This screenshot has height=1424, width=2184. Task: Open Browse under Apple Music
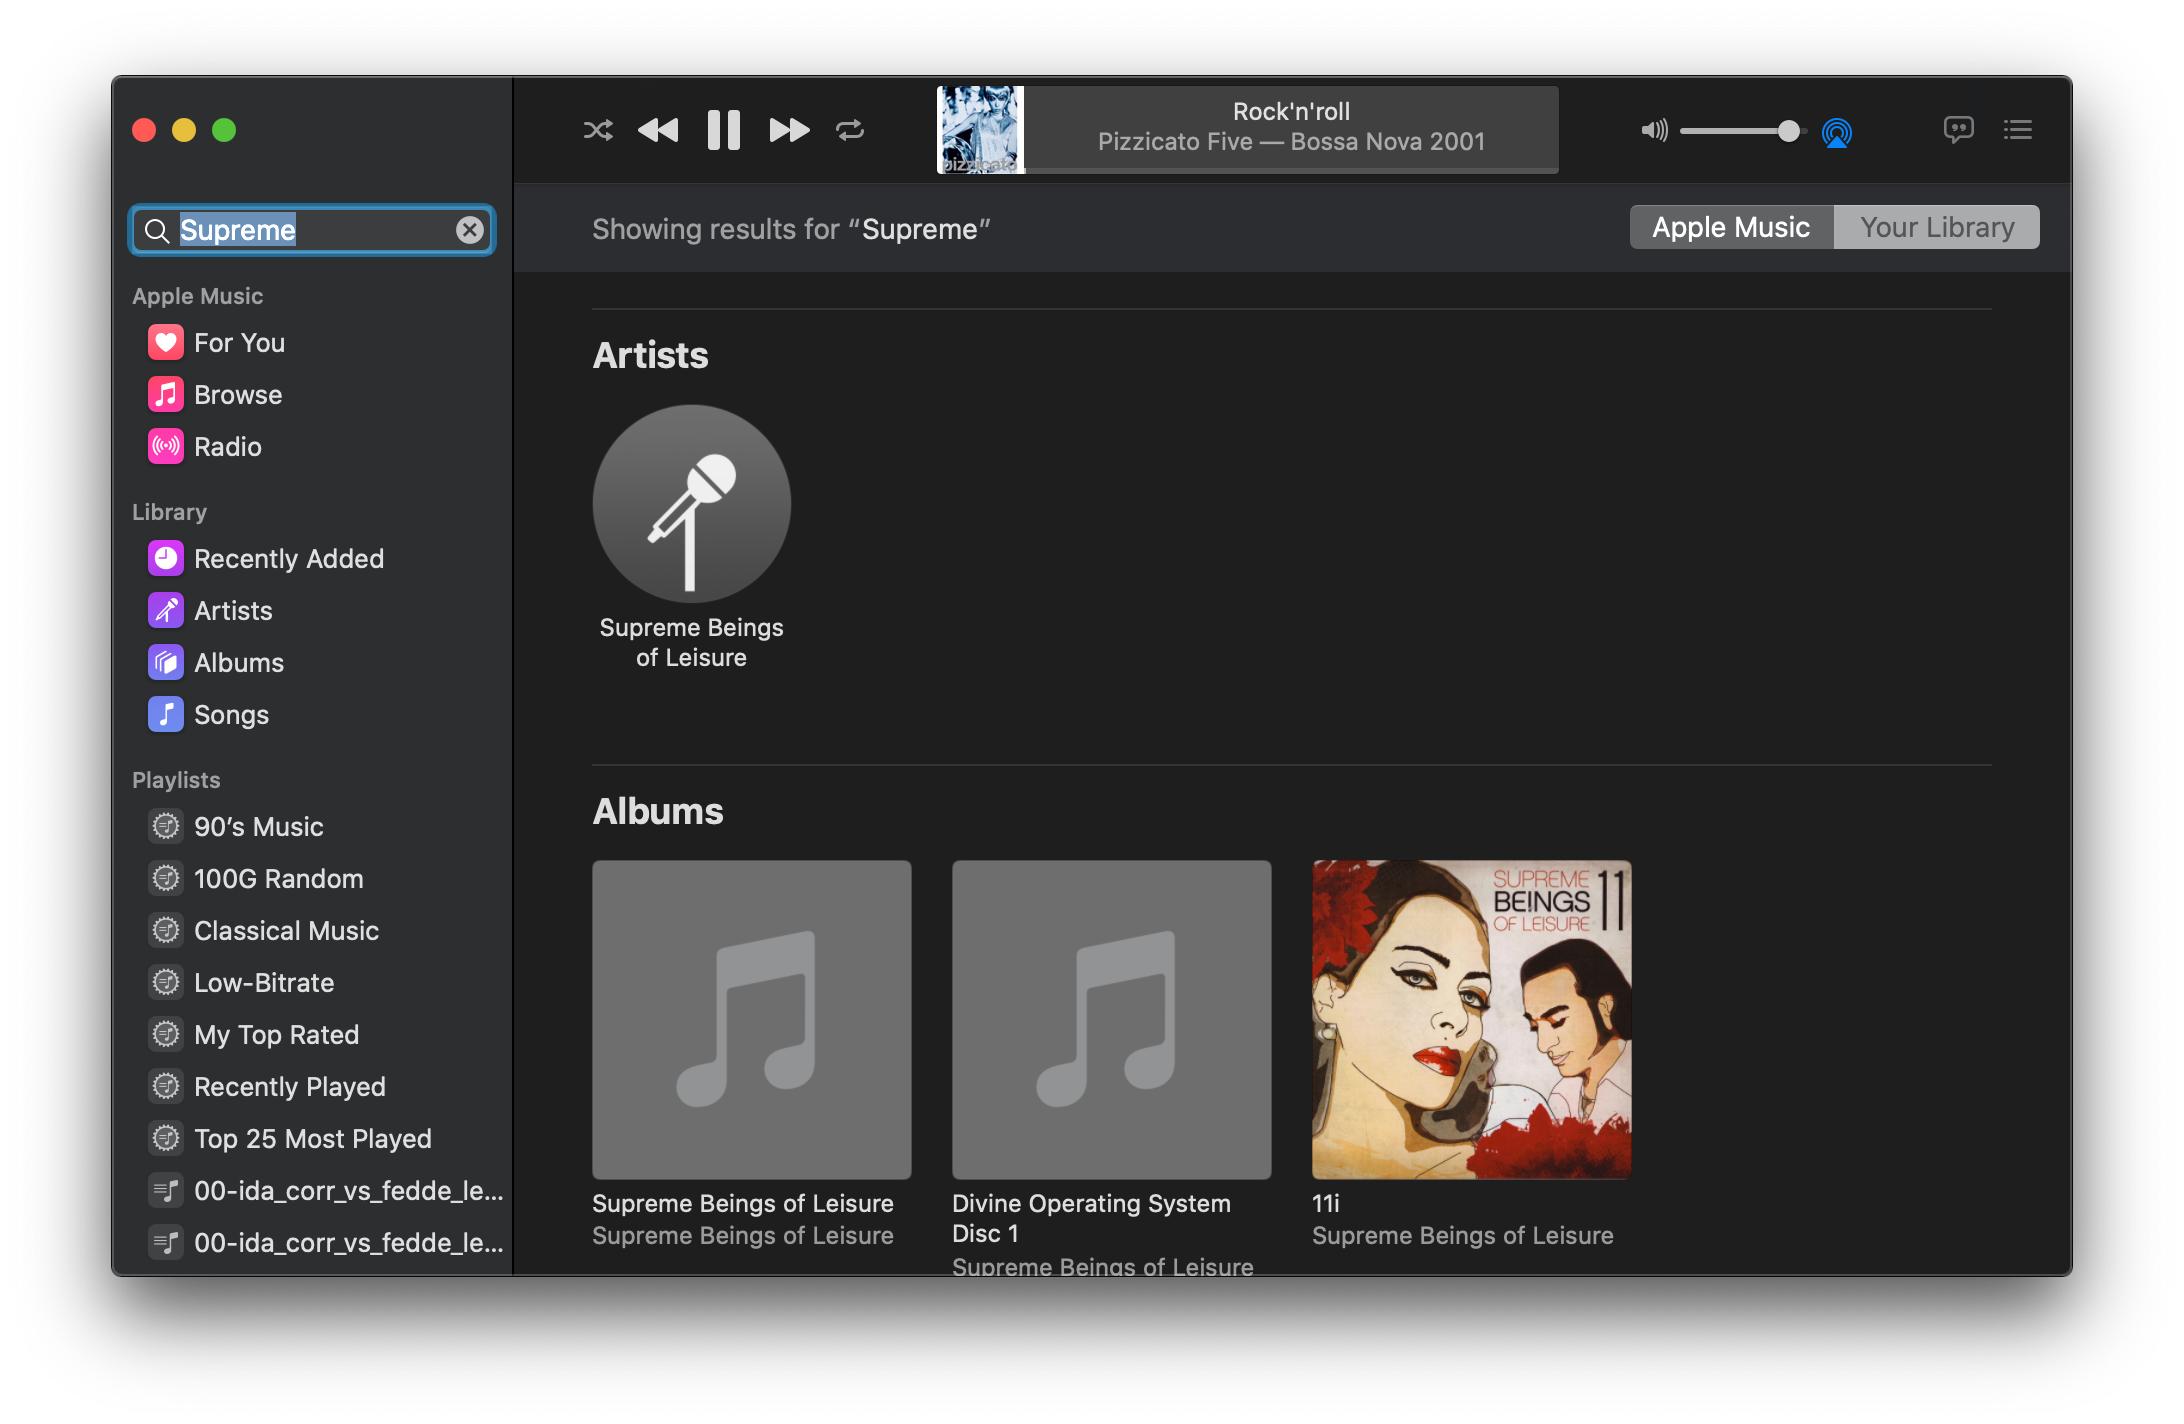coord(237,394)
